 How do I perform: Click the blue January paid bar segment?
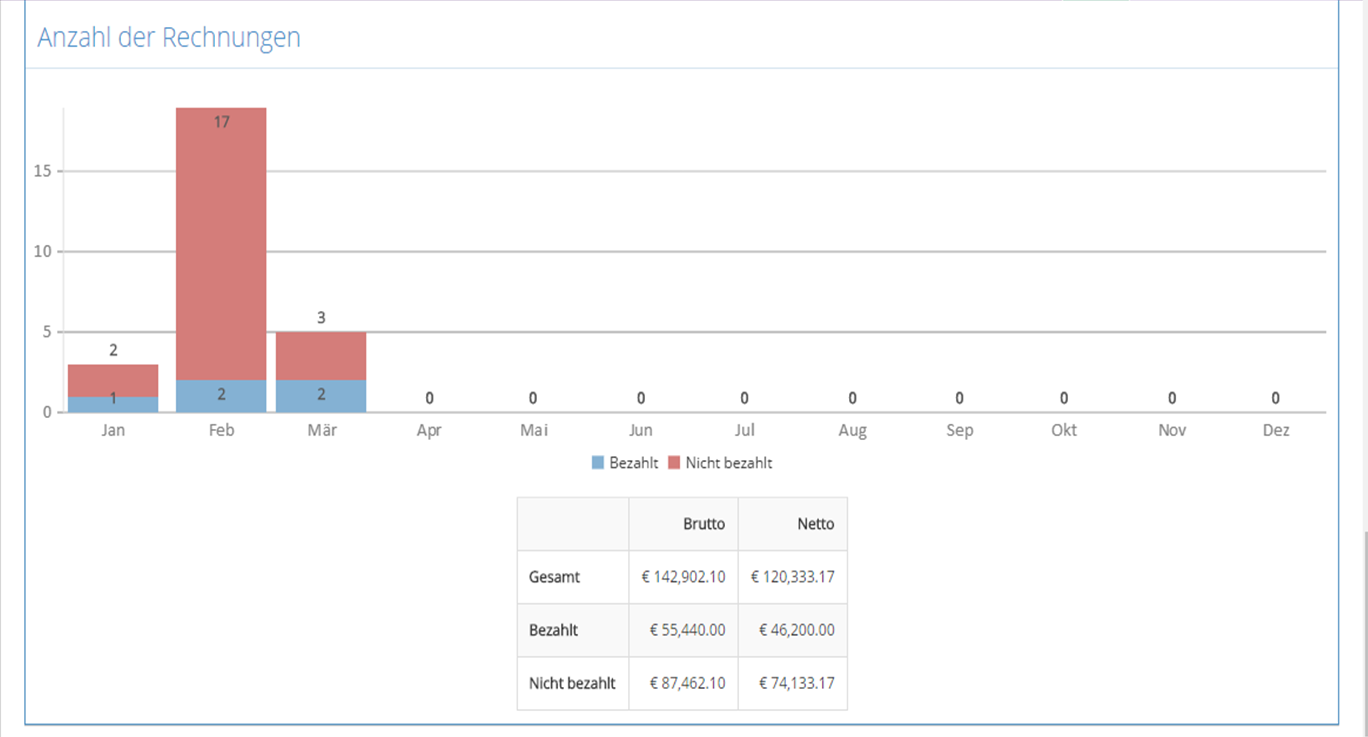(113, 404)
